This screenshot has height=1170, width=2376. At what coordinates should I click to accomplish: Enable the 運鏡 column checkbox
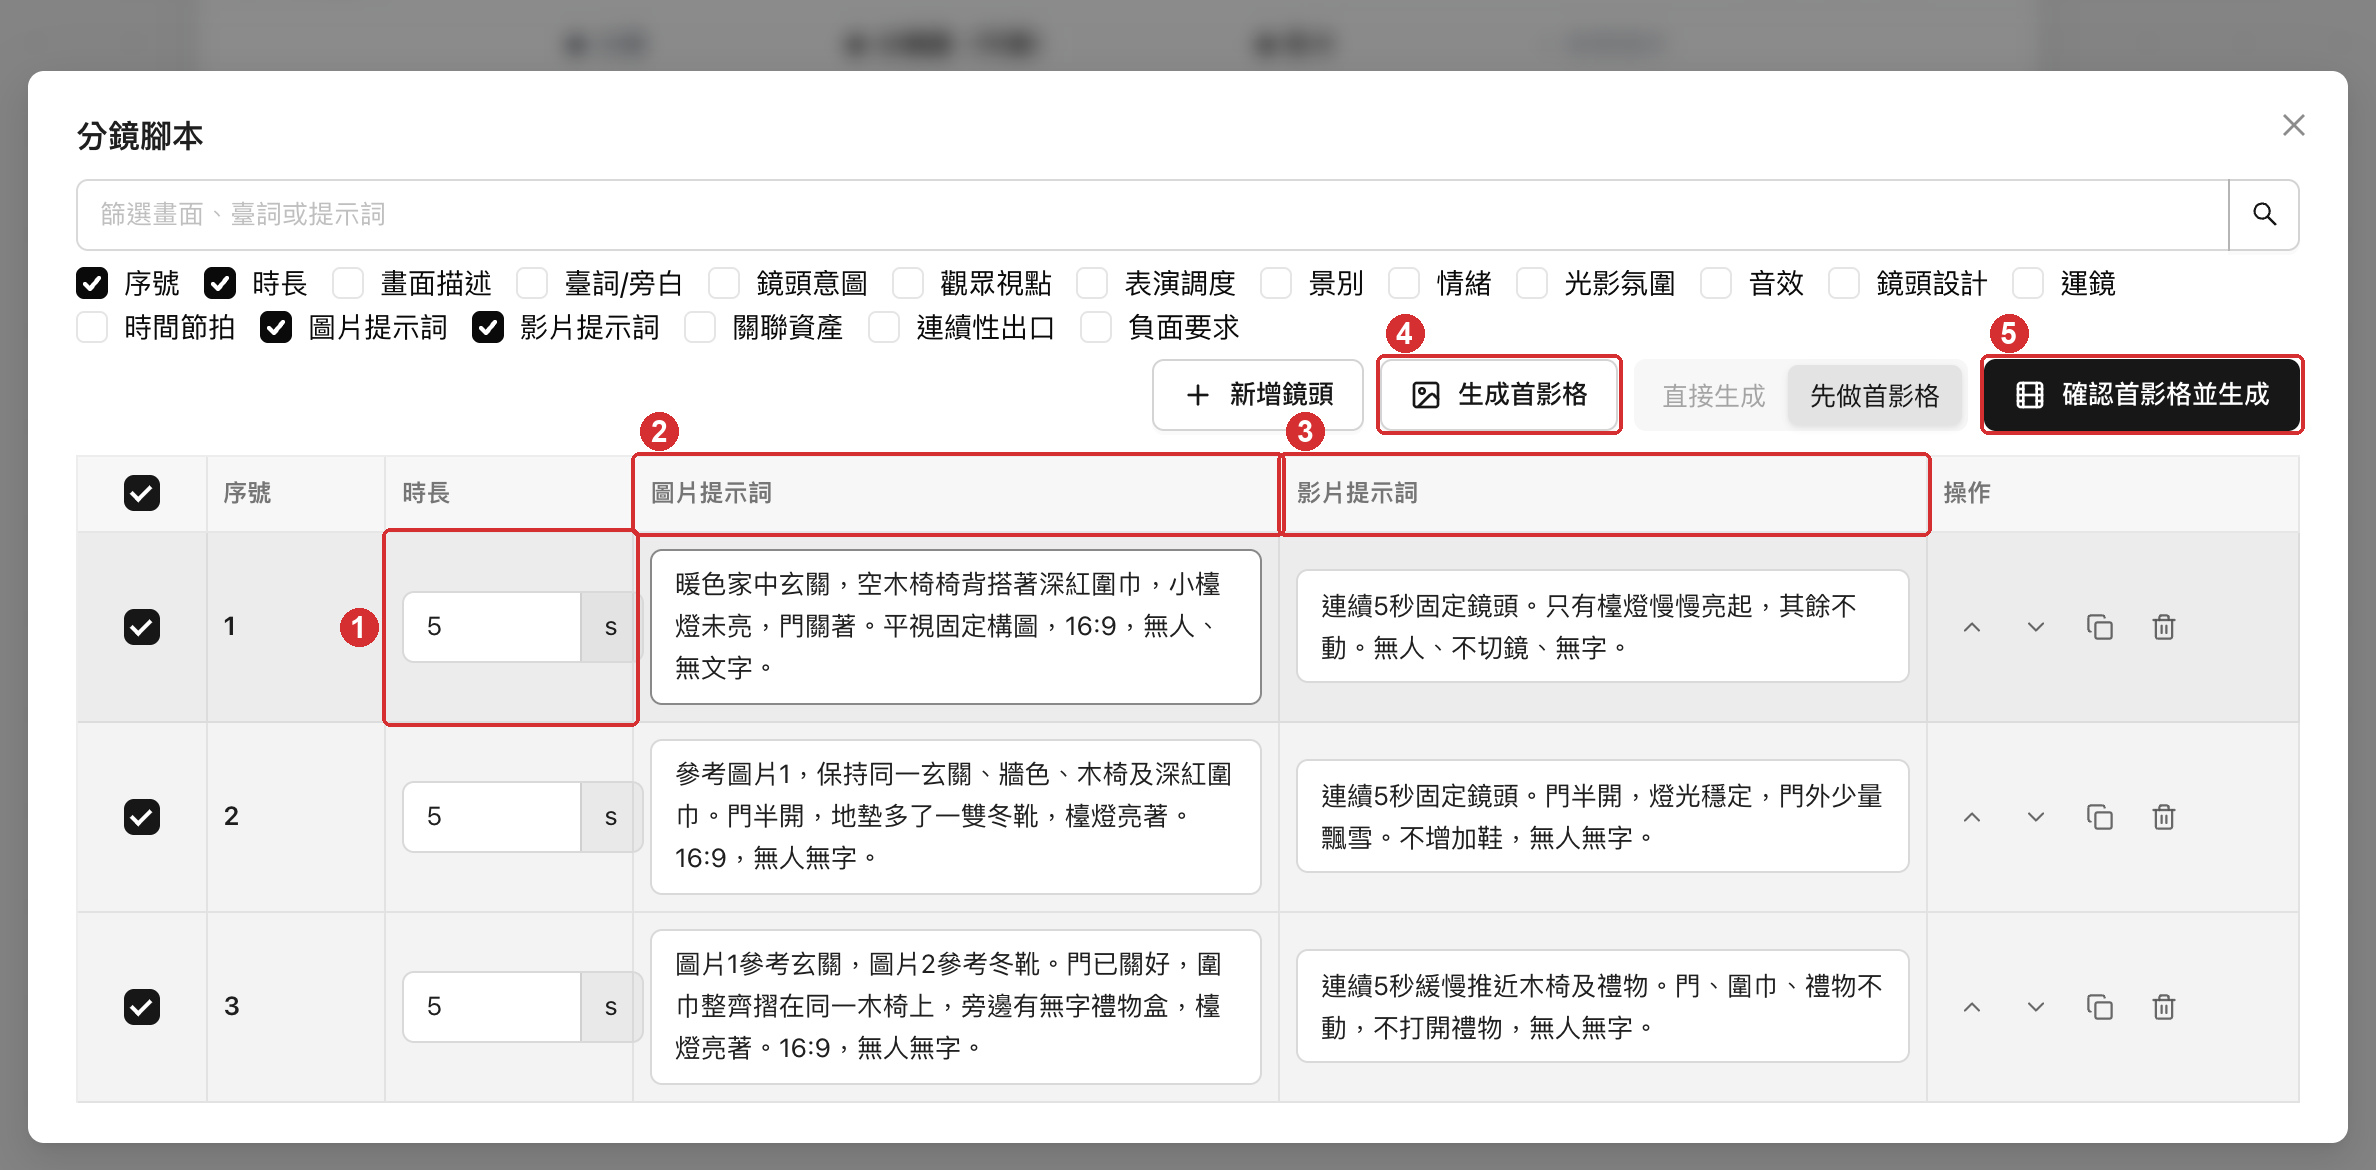pyautogui.click(x=2028, y=283)
